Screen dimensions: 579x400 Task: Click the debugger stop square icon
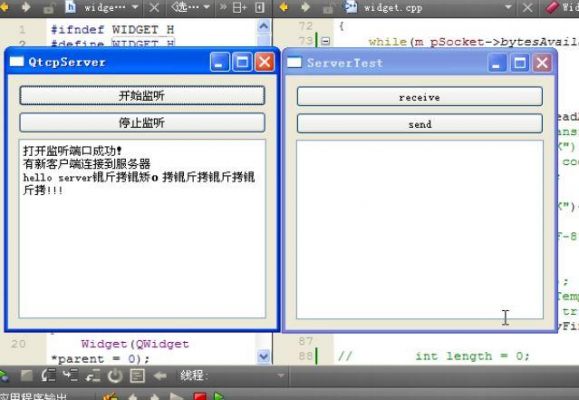pyautogui.click(x=27, y=376)
